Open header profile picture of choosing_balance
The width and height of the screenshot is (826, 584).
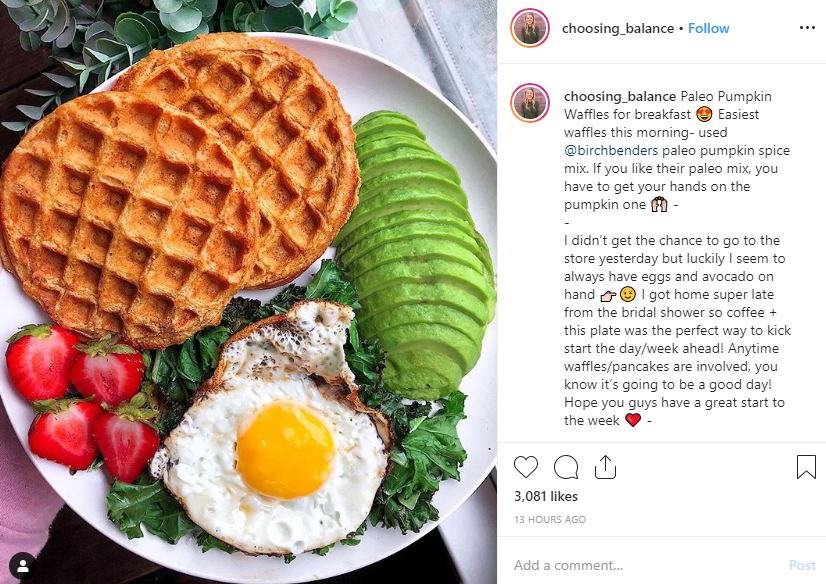[x=530, y=28]
